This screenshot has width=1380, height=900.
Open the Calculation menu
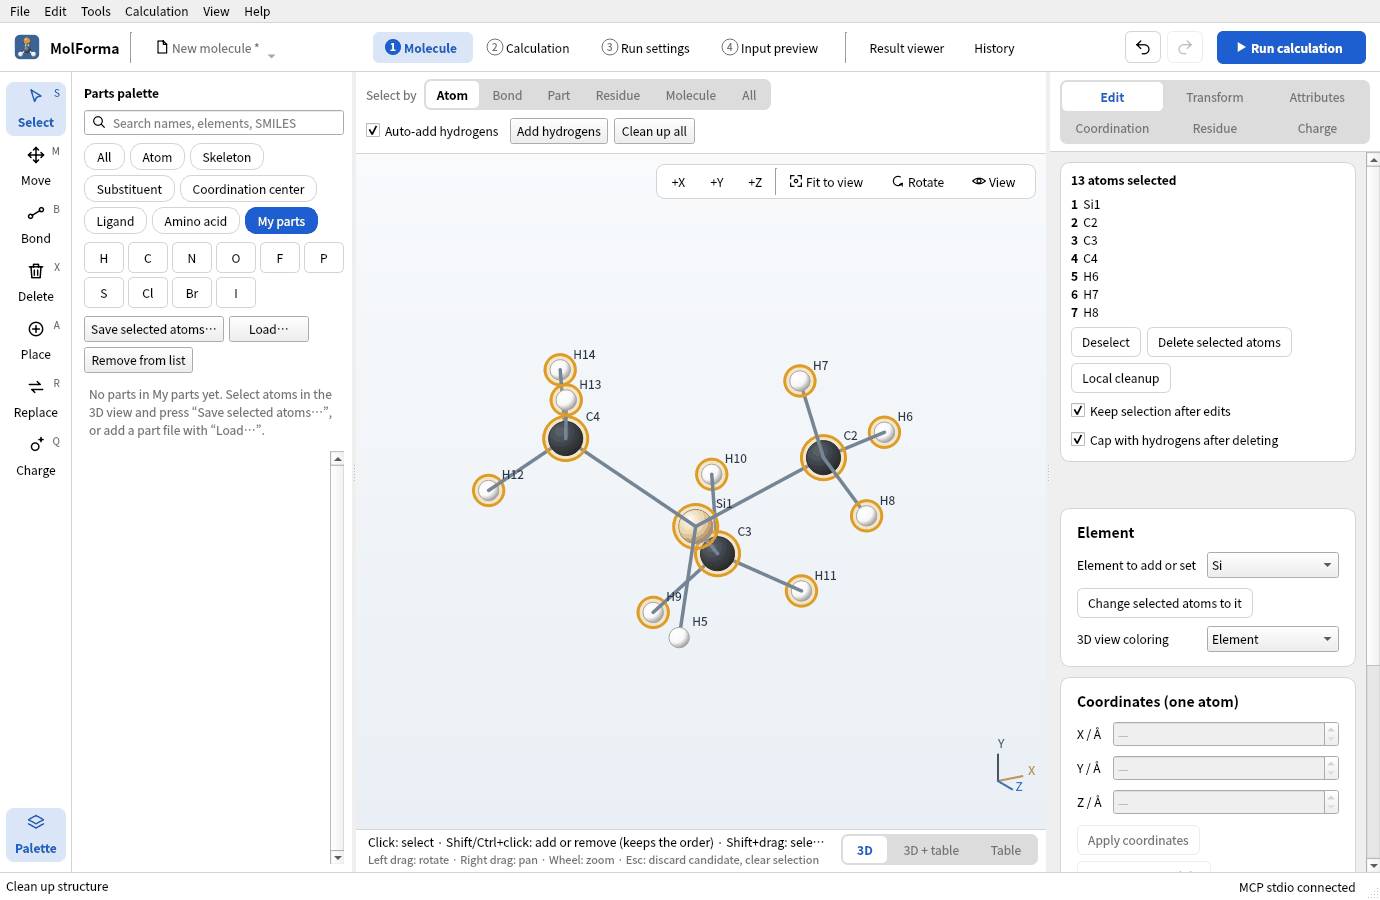pos(156,11)
